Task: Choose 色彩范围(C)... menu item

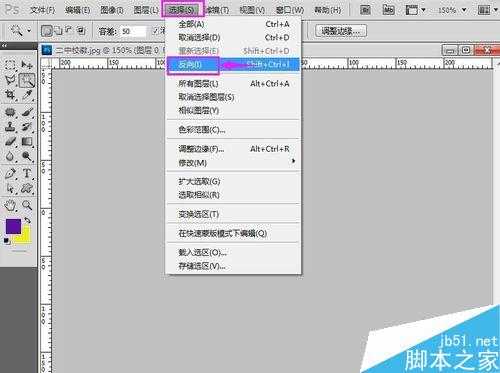Action: (x=233, y=129)
